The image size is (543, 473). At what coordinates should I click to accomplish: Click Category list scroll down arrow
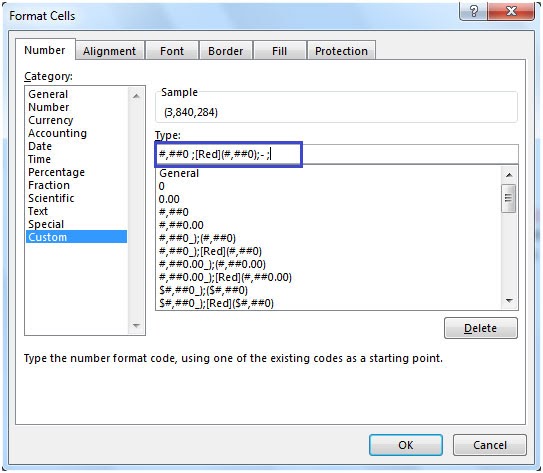(x=136, y=325)
